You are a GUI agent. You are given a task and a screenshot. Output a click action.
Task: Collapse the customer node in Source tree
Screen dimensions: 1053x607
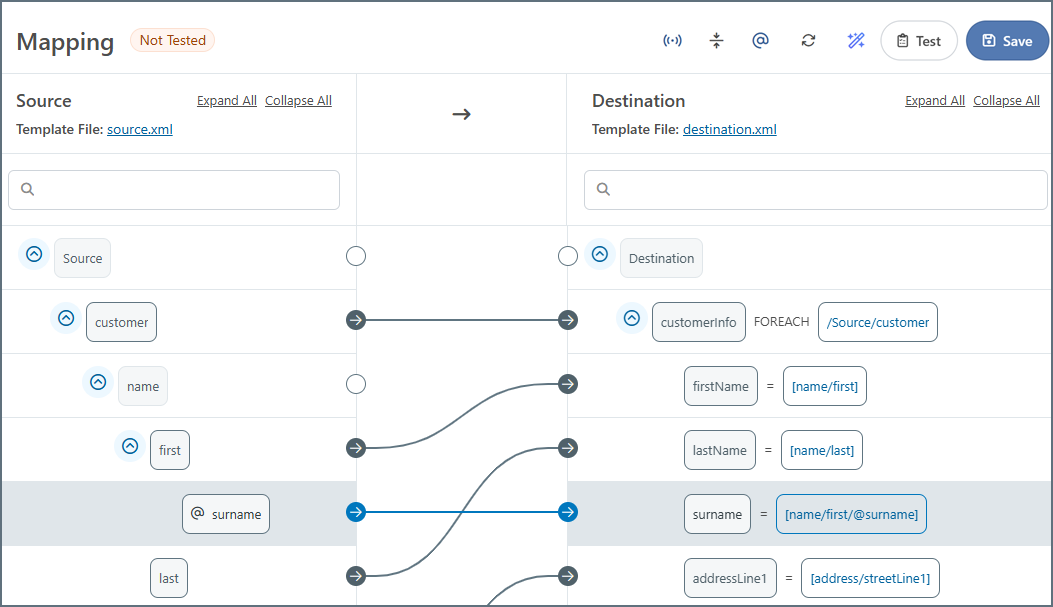tap(66, 318)
